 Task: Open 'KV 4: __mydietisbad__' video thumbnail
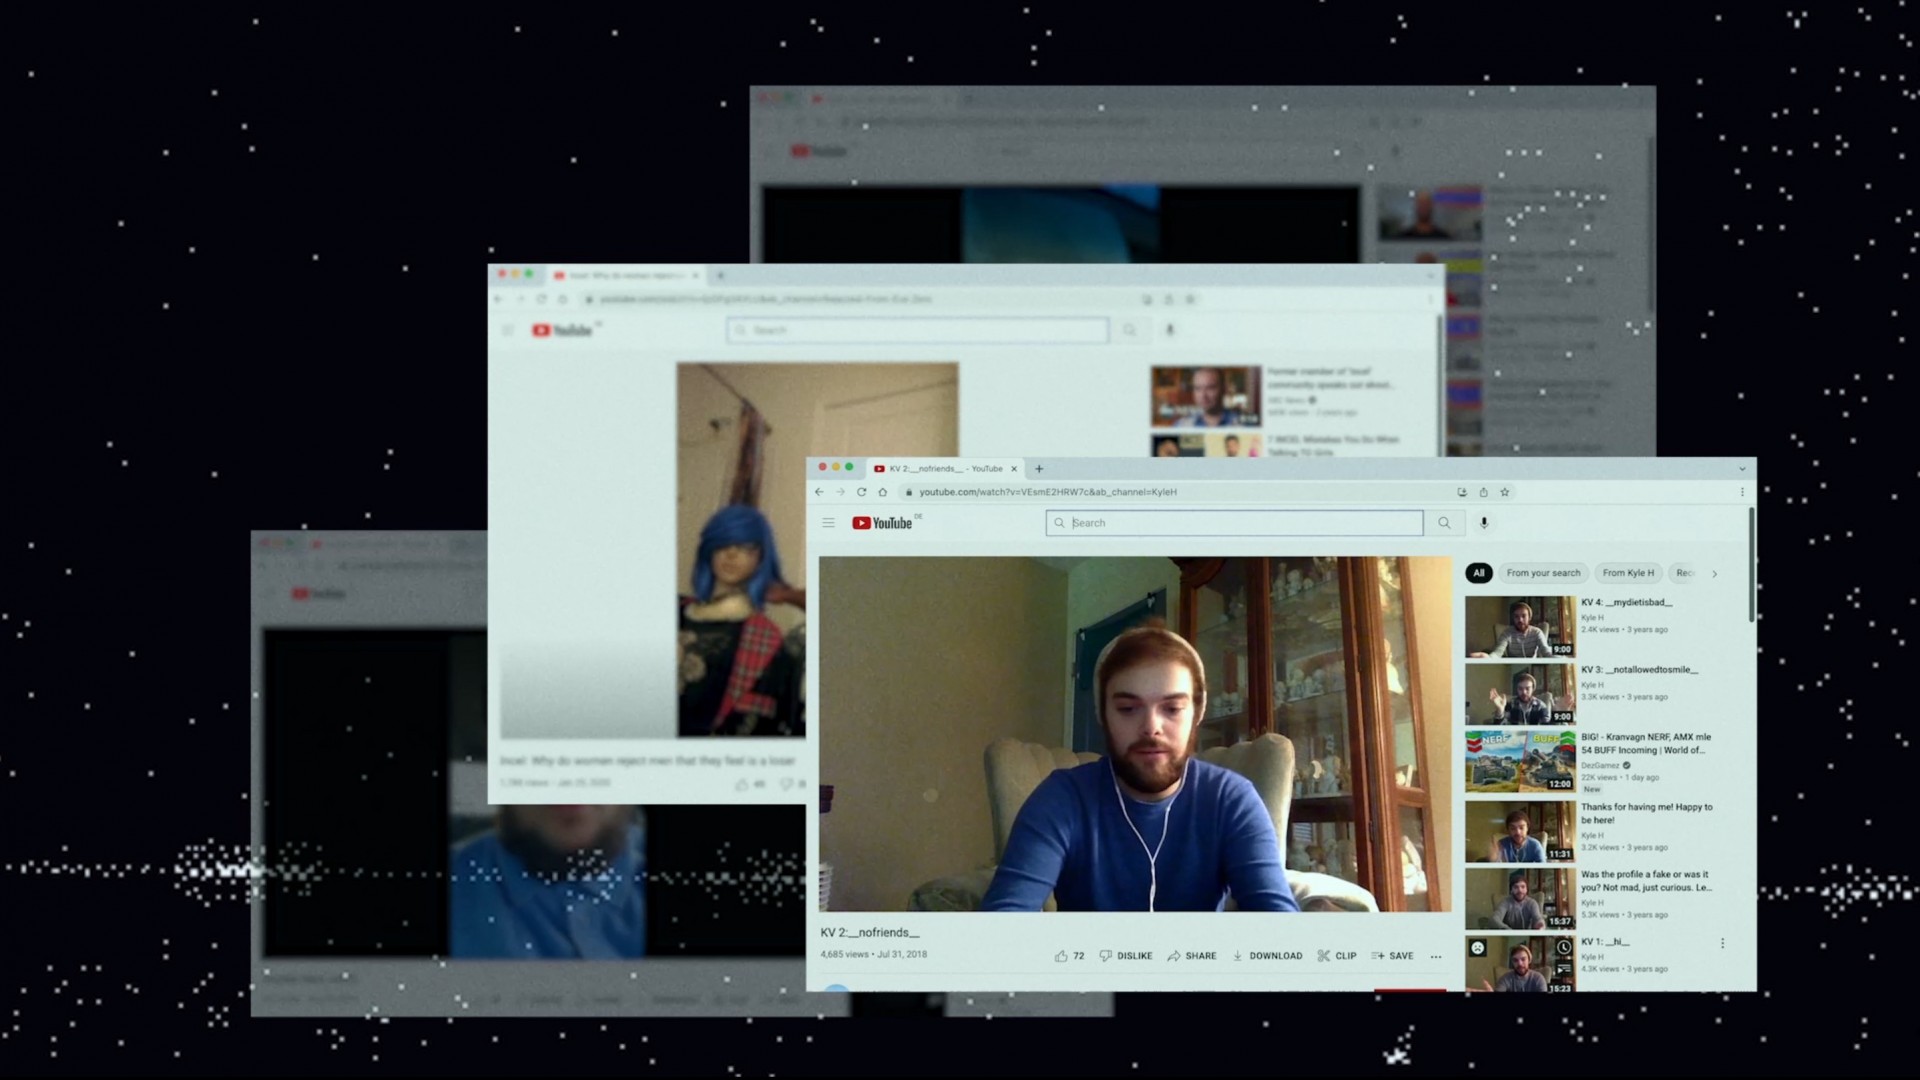(1519, 627)
